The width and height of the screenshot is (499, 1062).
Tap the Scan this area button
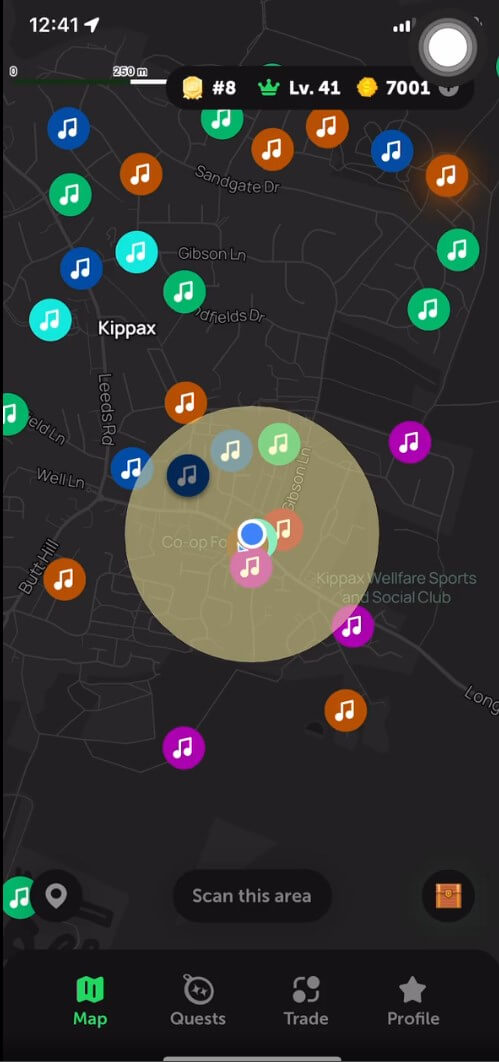(x=252, y=896)
